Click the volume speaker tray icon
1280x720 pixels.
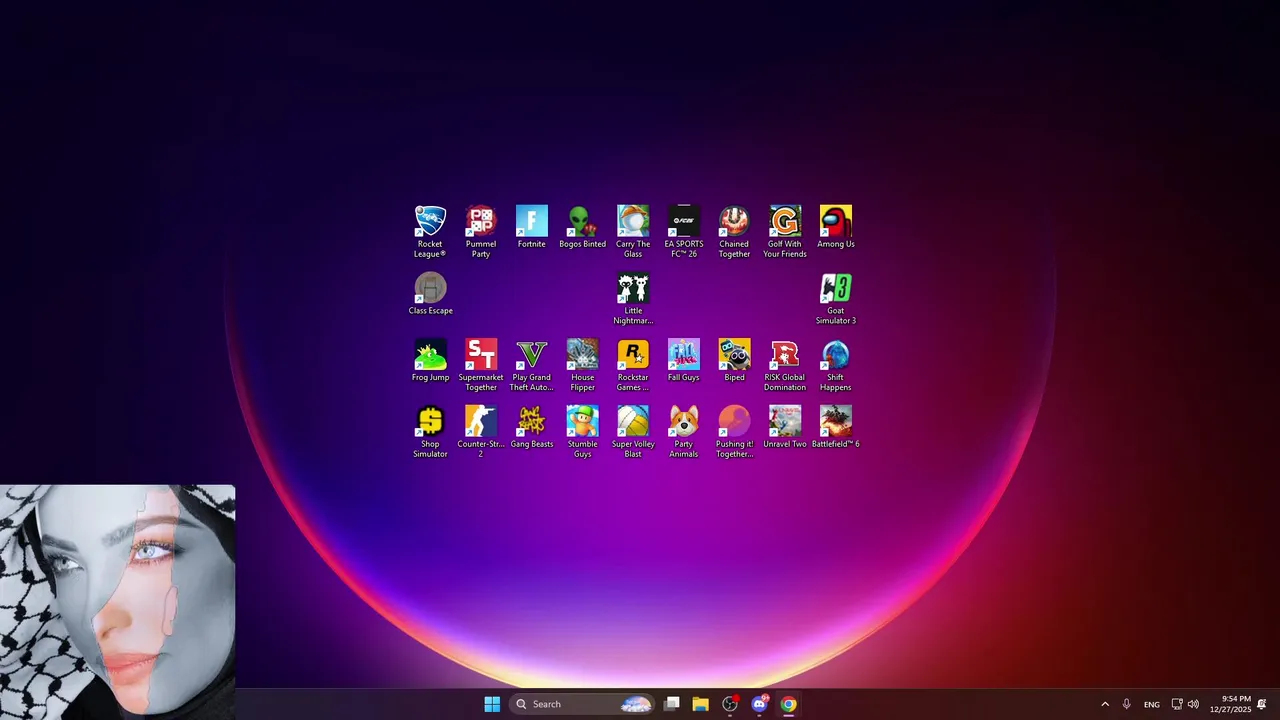(x=1193, y=704)
